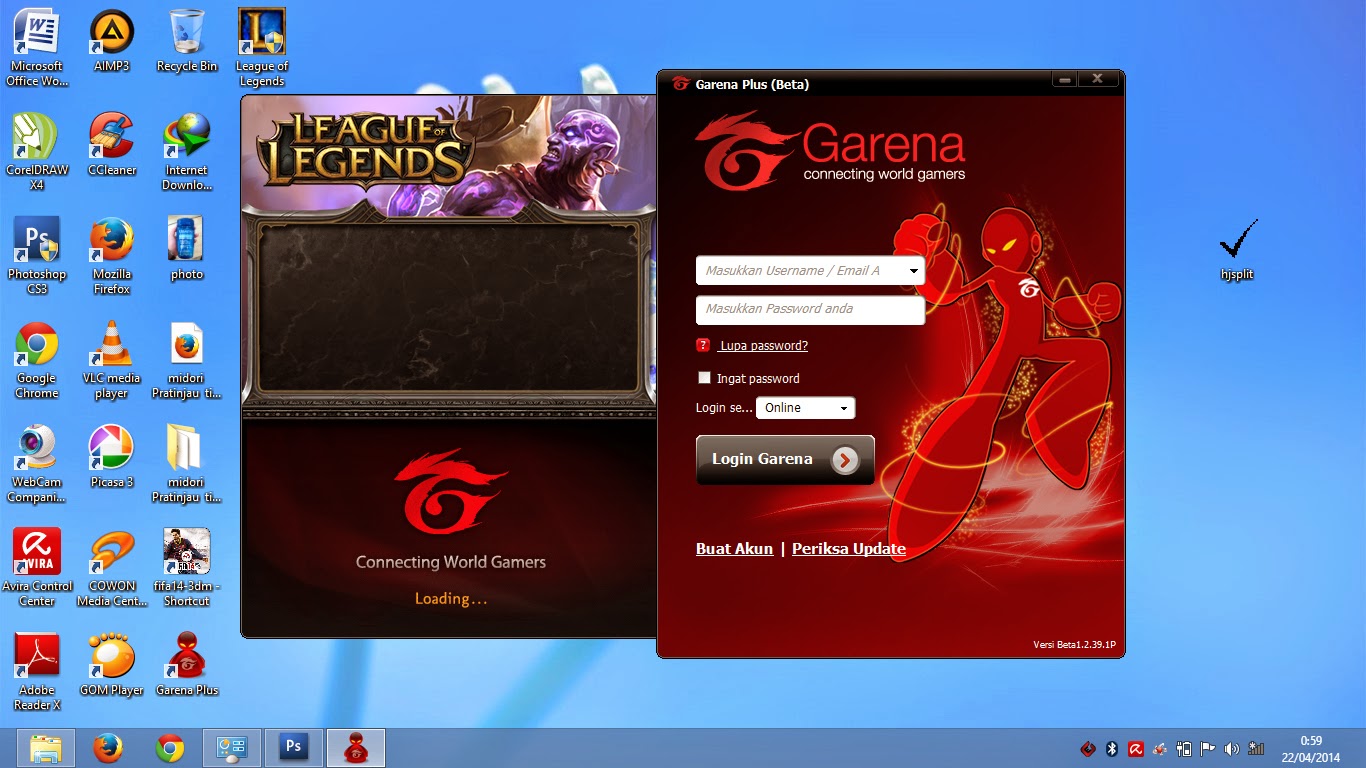Screen dimensions: 1366x768
Task: Click the Java update tray icon
Action: point(1160,748)
